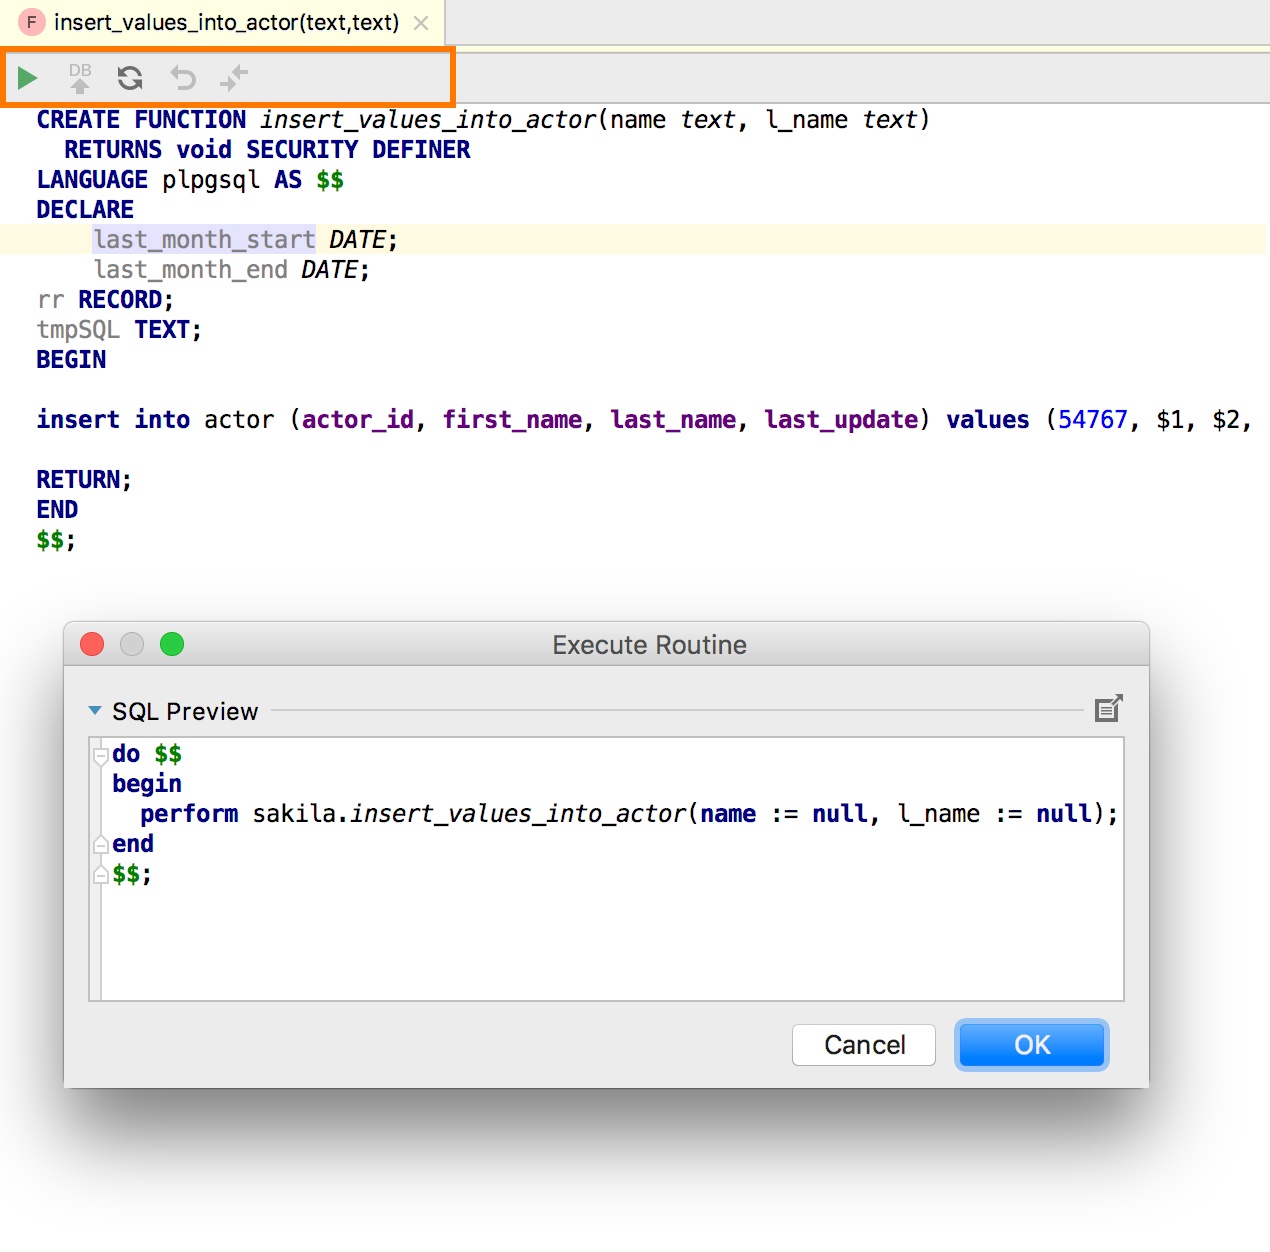The width and height of the screenshot is (1270, 1252).
Task: Confirm execution with the OK button
Action: tap(1032, 1045)
